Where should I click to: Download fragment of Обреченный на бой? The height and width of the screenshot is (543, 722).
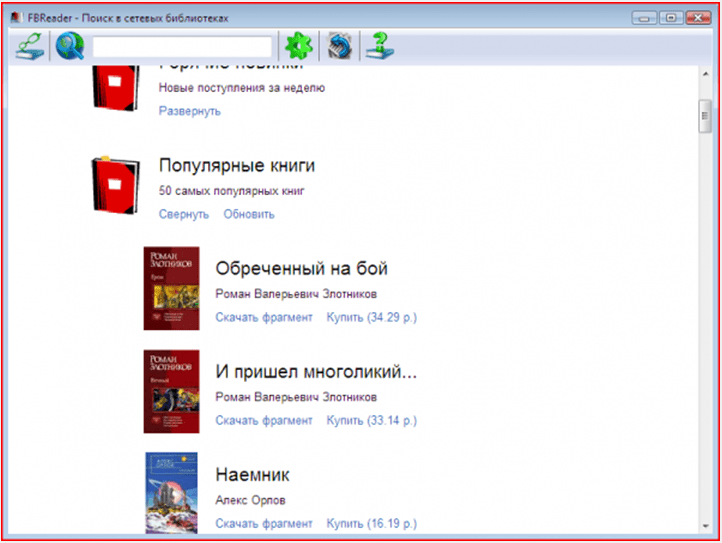[x=263, y=317]
